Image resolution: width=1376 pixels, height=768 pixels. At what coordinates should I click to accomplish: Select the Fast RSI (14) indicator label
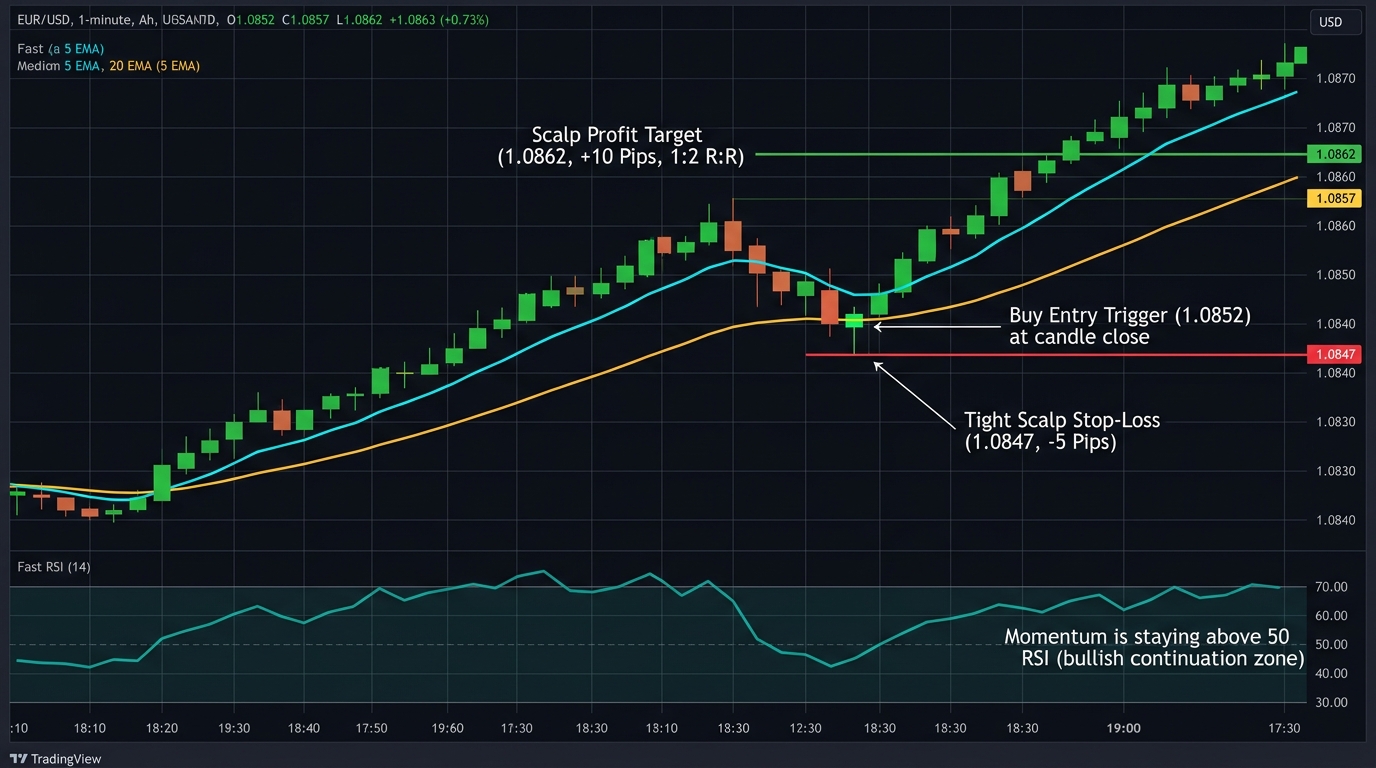click(54, 567)
